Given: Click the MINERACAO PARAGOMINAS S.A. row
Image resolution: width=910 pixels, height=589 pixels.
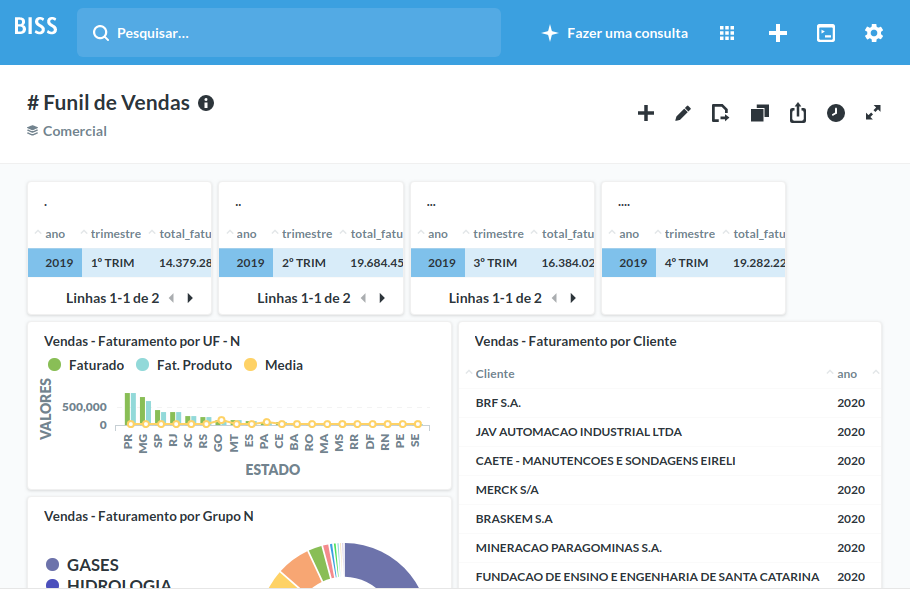Looking at the screenshot, I should [670, 548].
